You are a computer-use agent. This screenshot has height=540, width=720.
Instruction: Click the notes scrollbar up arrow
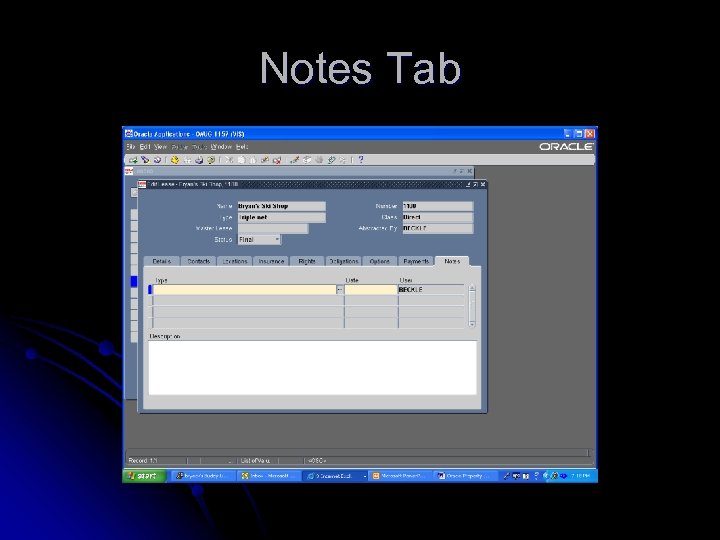pos(472,288)
